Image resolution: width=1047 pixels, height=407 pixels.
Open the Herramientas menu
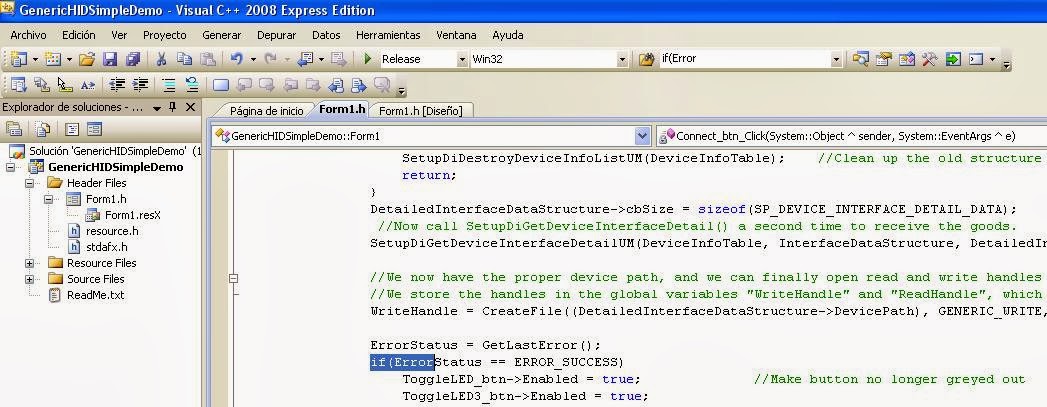pos(389,35)
